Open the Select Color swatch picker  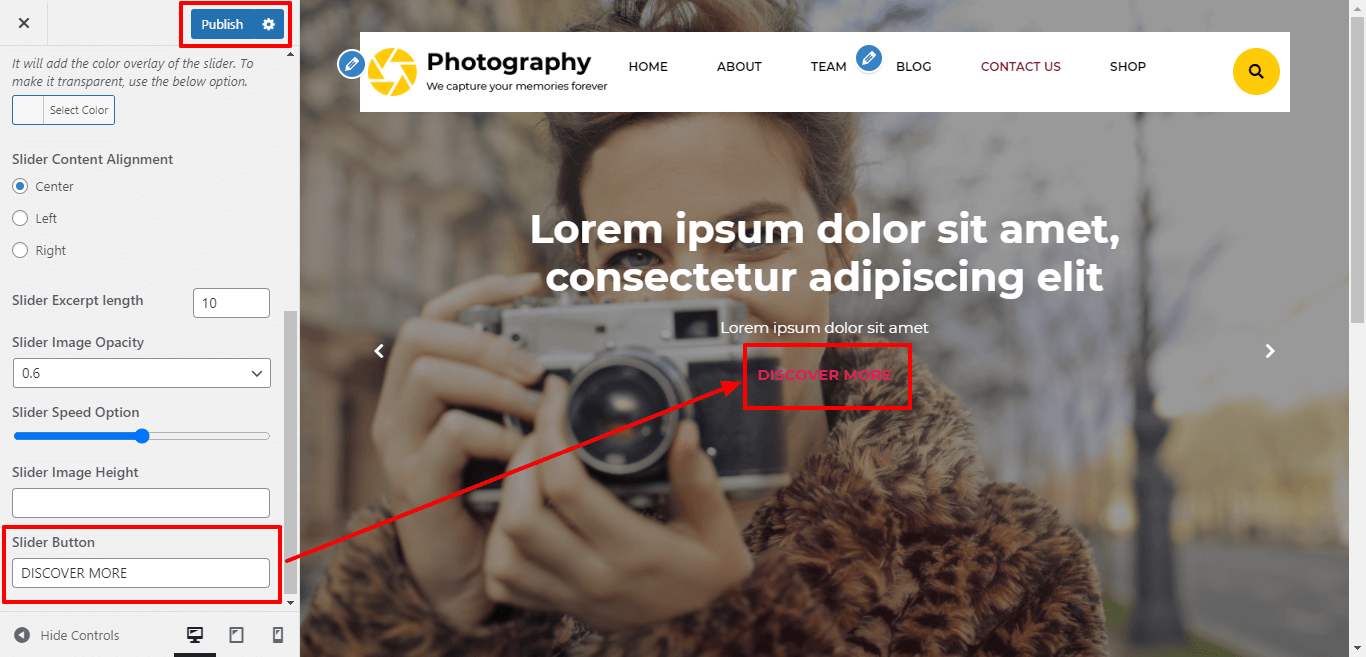[63, 110]
